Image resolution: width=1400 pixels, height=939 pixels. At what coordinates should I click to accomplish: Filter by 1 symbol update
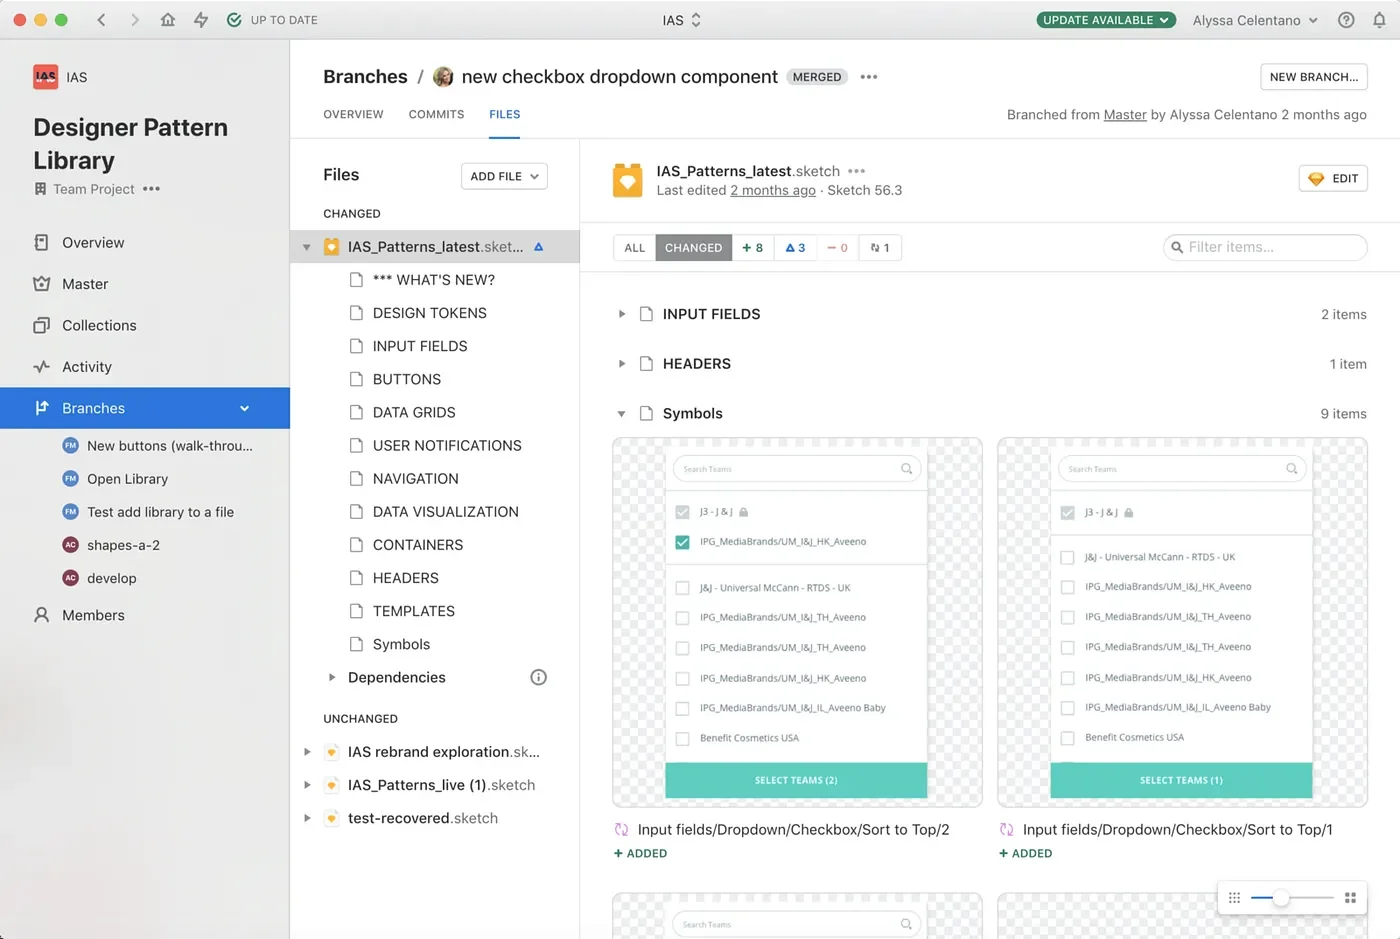coord(880,248)
